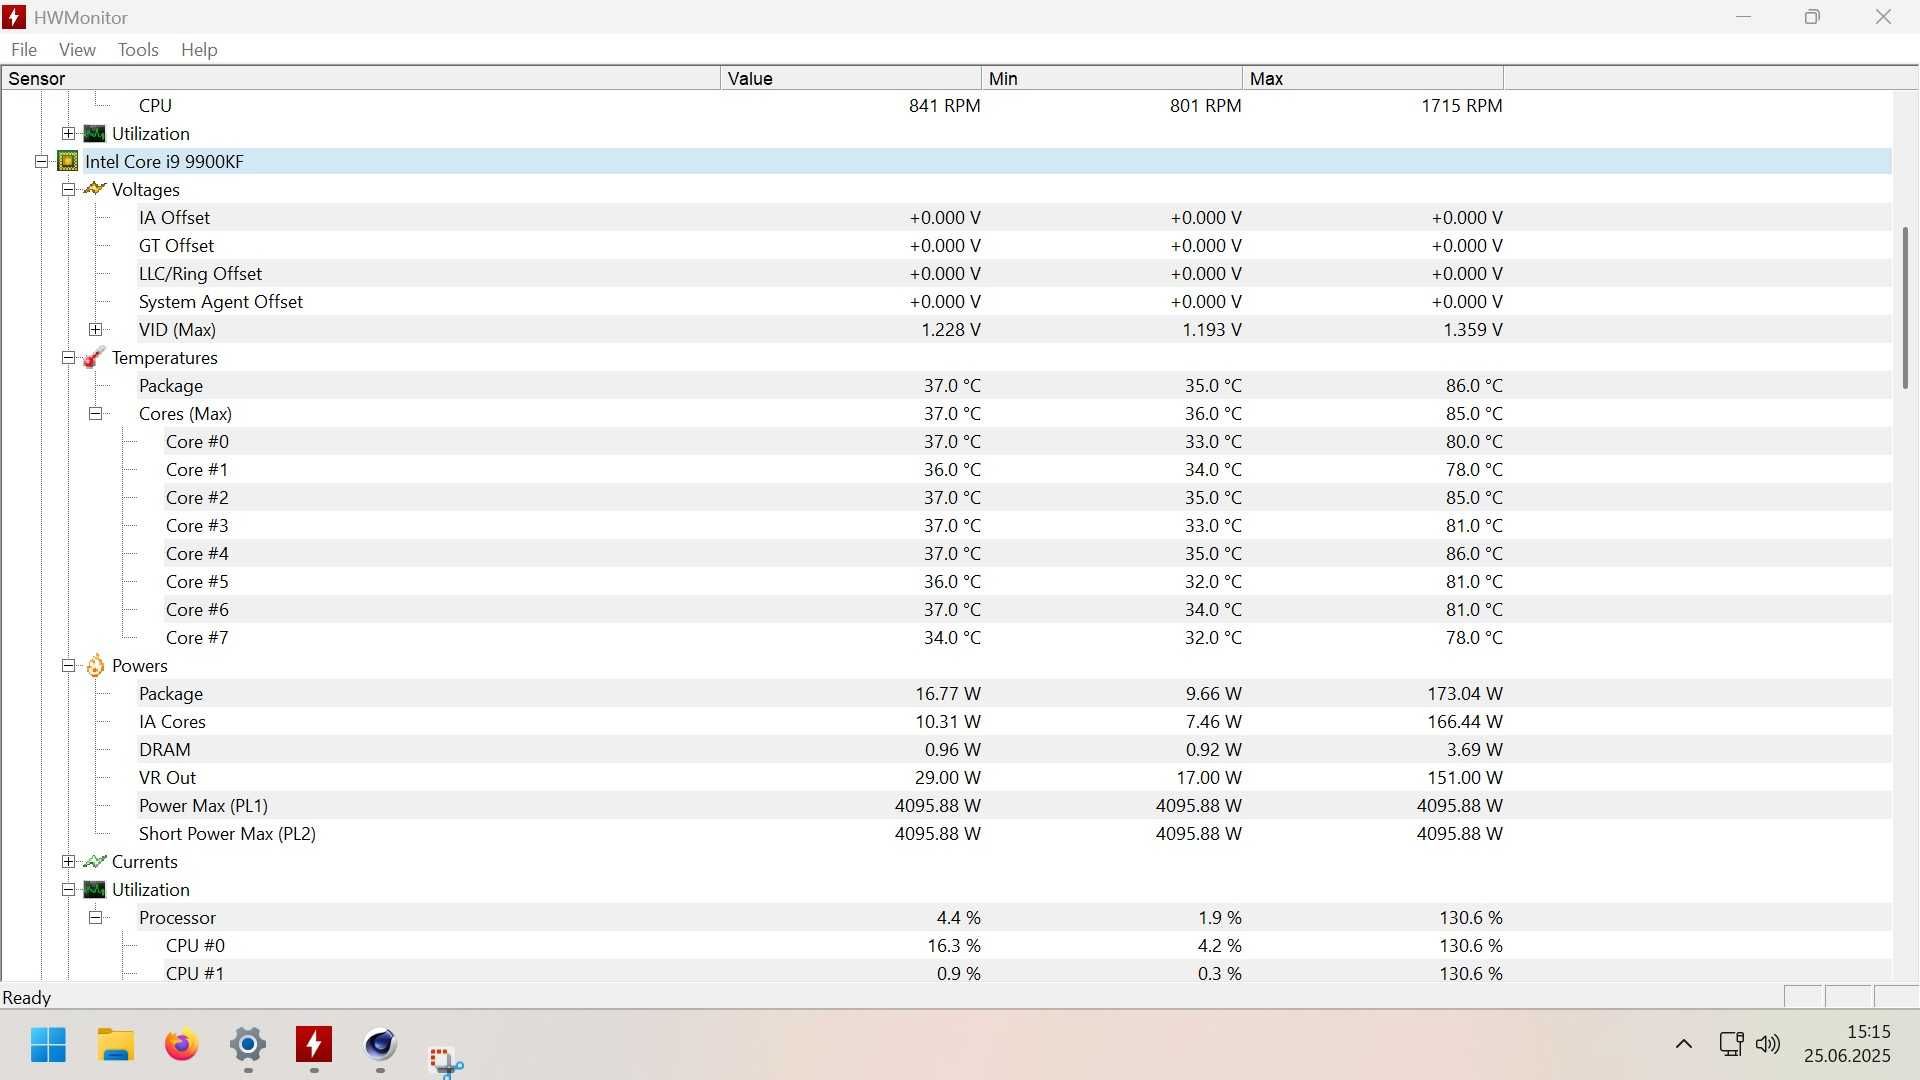Open Cinema 4D sphere icon in taskbar
Image resolution: width=1920 pixels, height=1080 pixels.
(x=380, y=1045)
